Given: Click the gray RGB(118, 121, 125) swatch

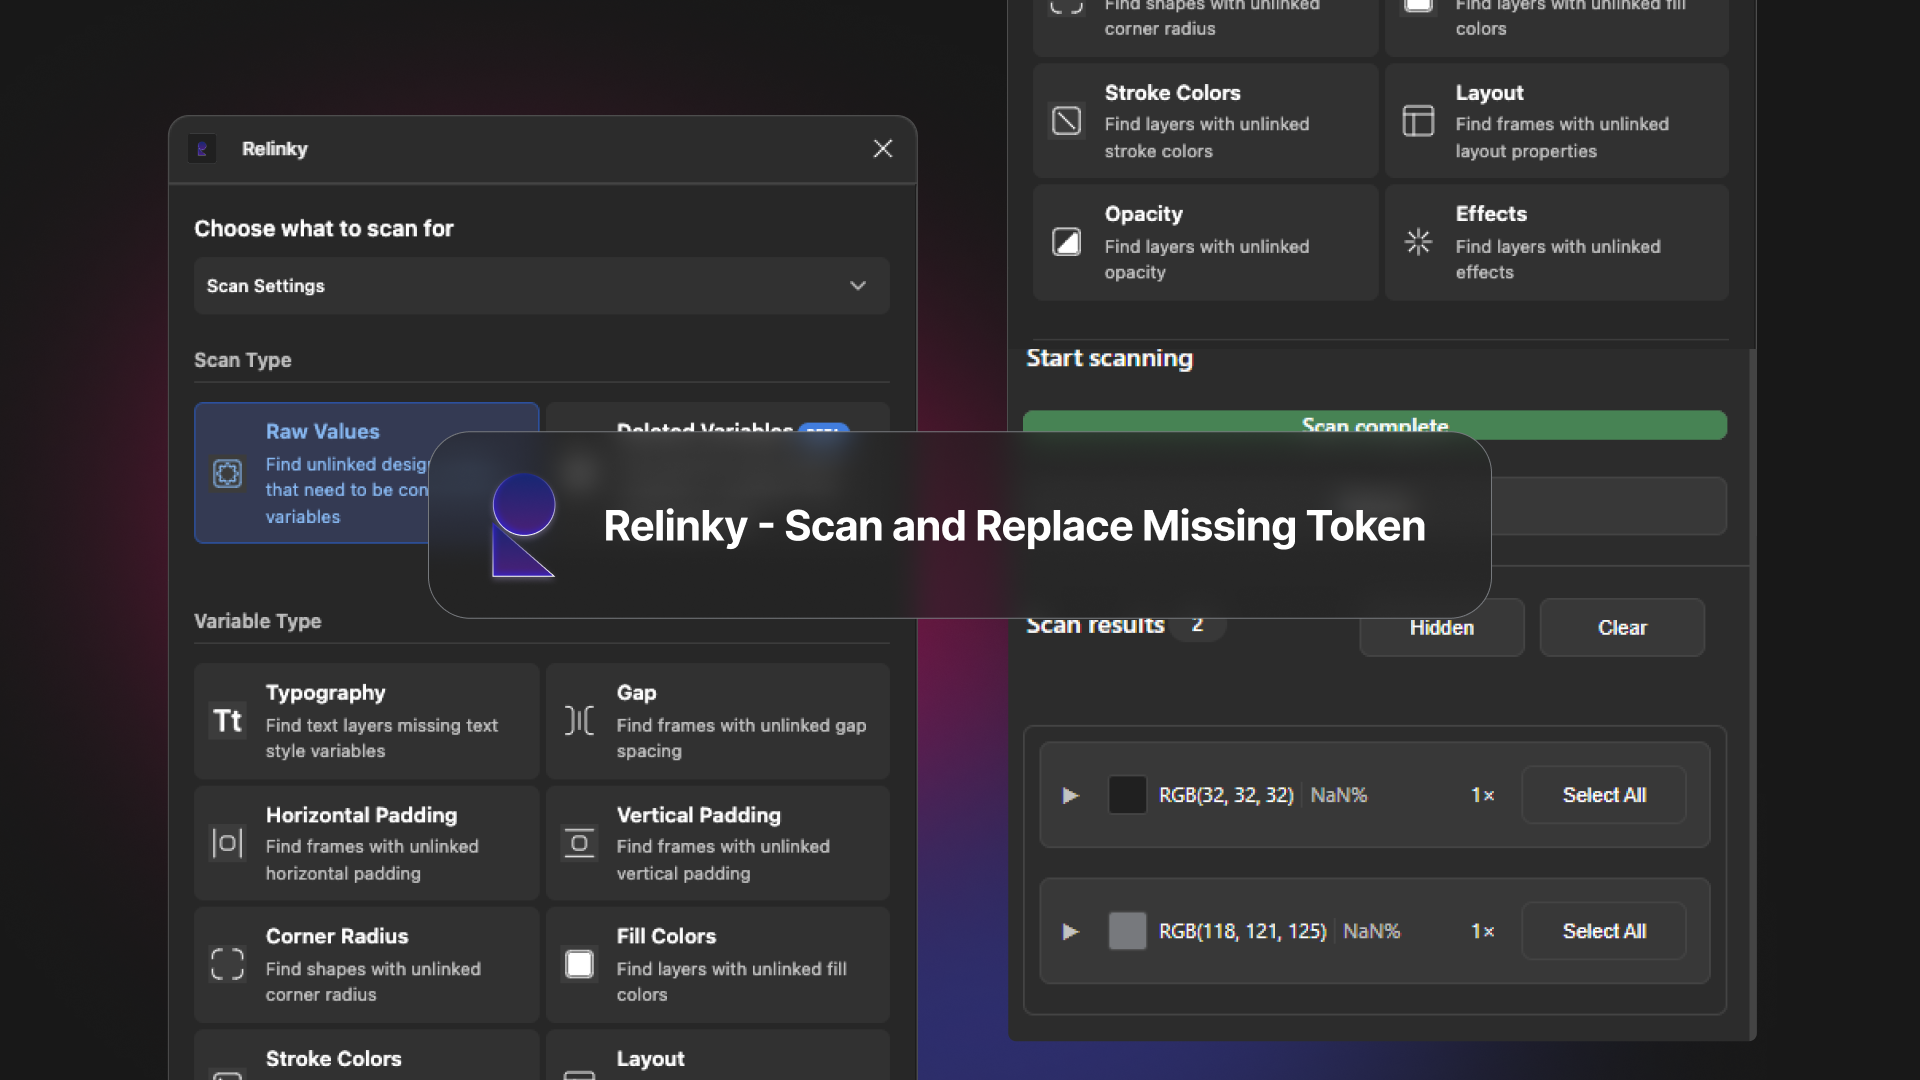Looking at the screenshot, I should coord(1127,931).
